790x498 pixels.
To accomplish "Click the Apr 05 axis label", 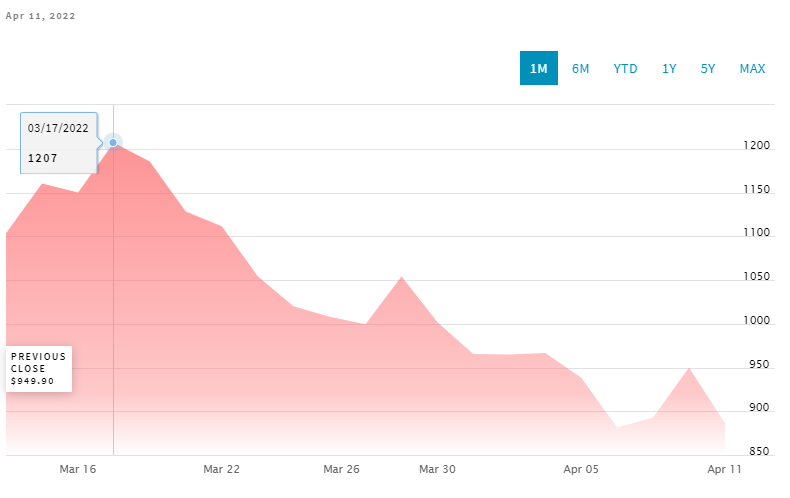I will tap(581, 469).
